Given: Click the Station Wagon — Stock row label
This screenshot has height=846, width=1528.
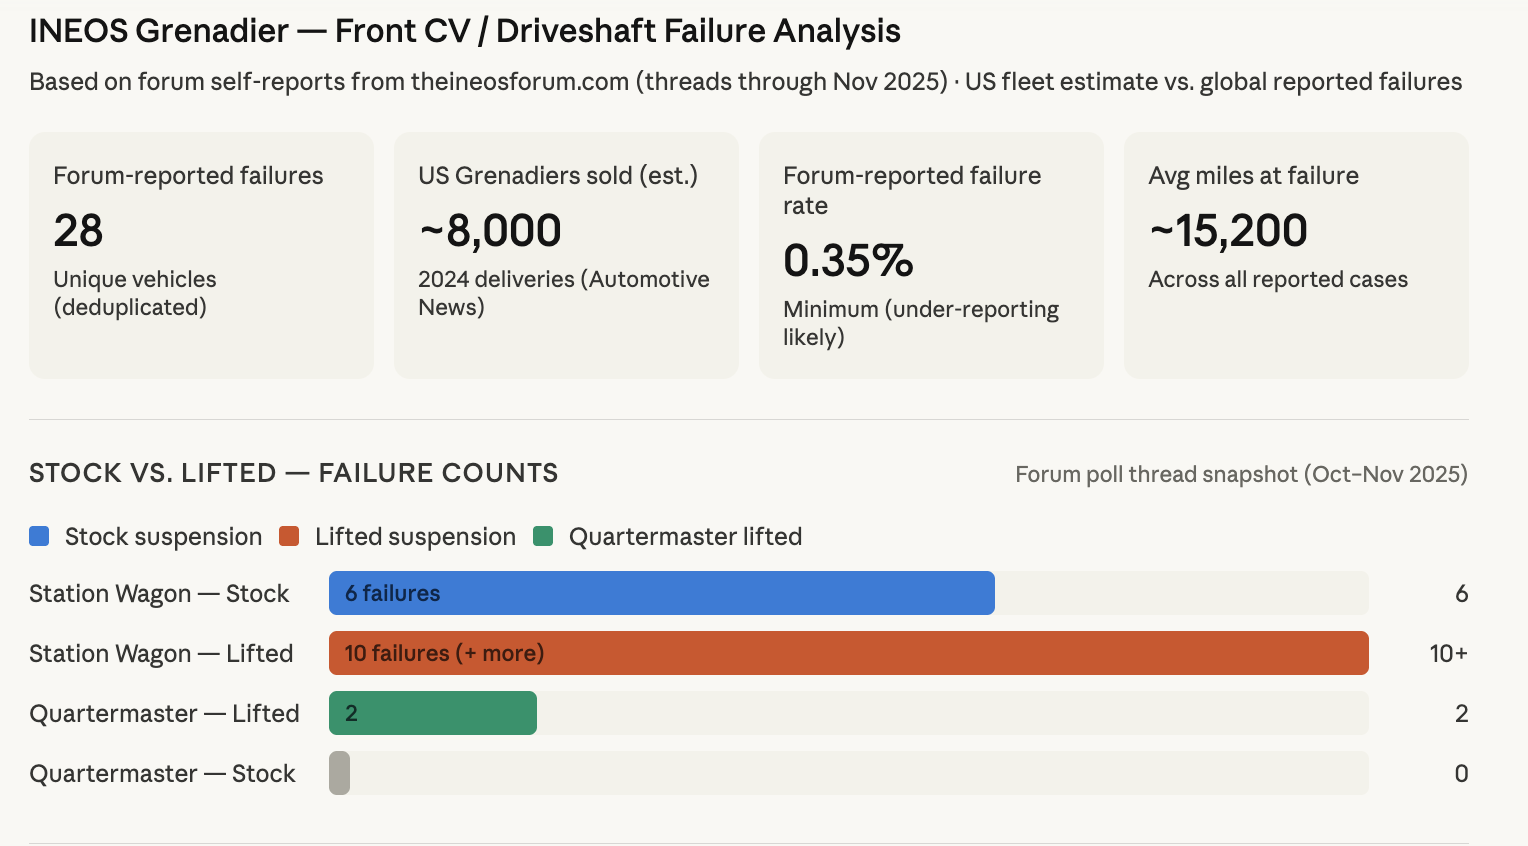Looking at the screenshot, I should click(x=159, y=594).
